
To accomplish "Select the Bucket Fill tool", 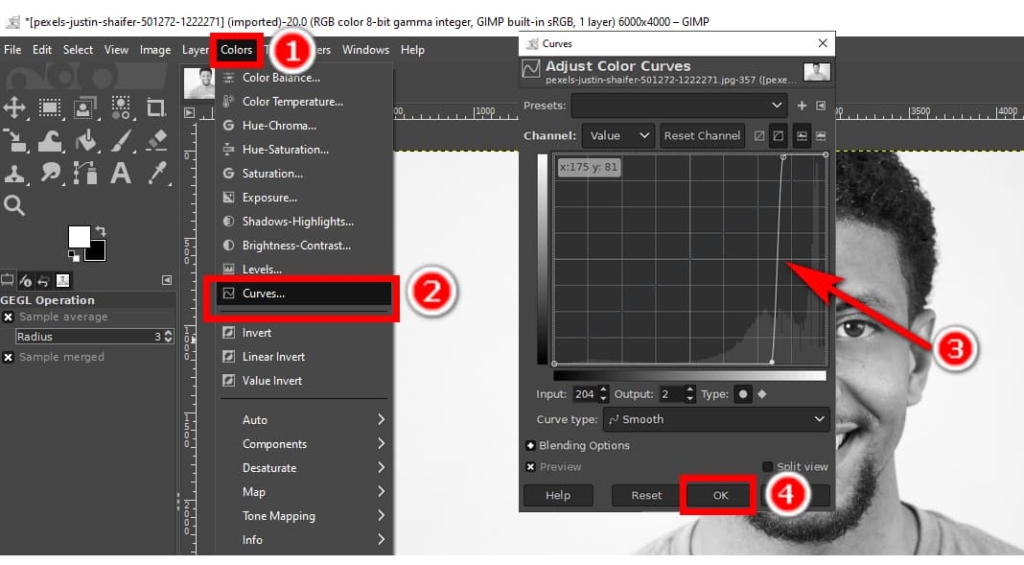I will (85, 140).
